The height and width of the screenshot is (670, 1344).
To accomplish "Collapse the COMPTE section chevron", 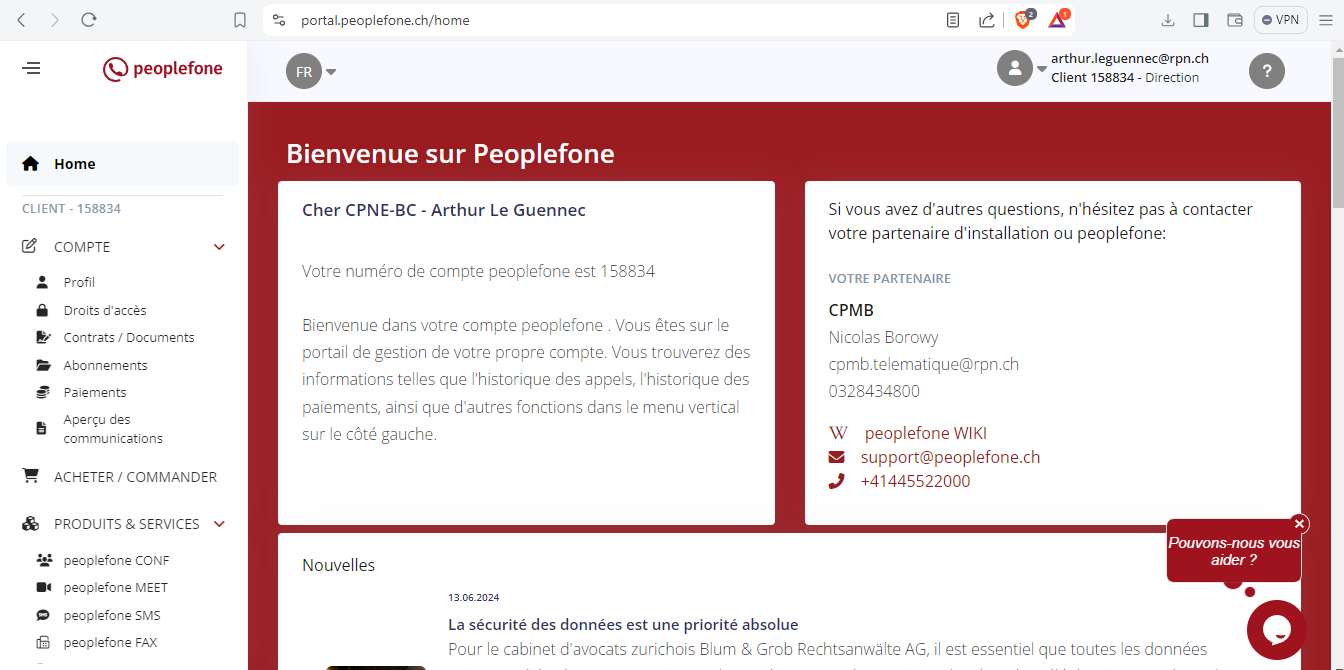I will pyautogui.click(x=220, y=247).
